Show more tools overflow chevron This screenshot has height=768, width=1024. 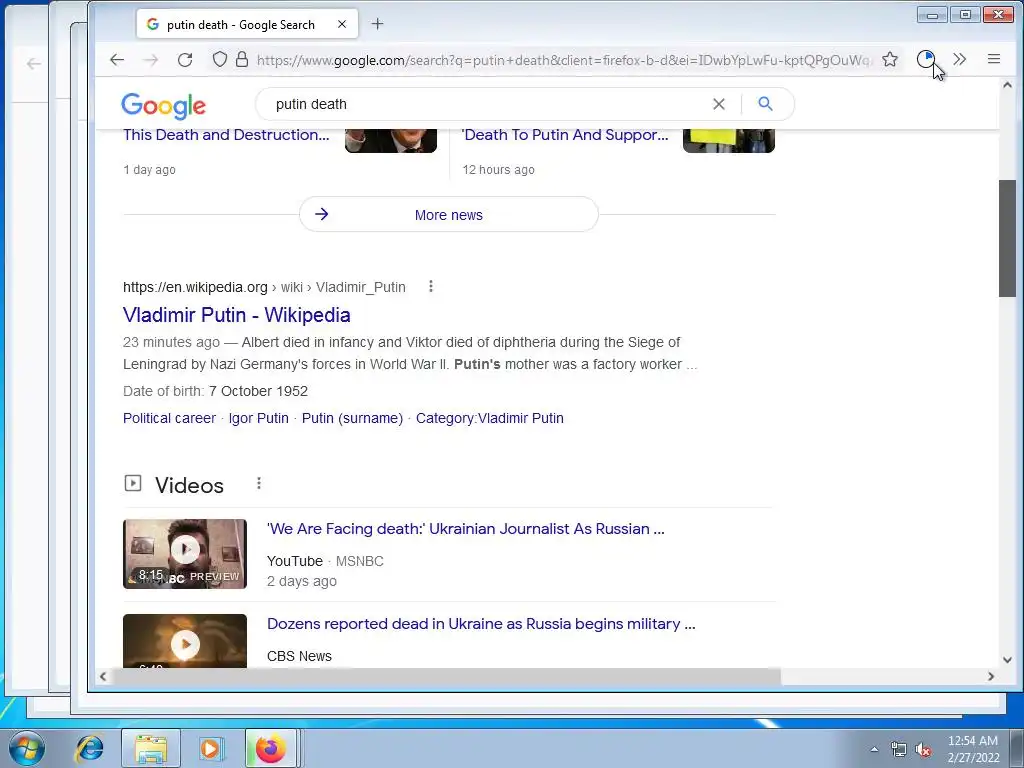coord(959,59)
